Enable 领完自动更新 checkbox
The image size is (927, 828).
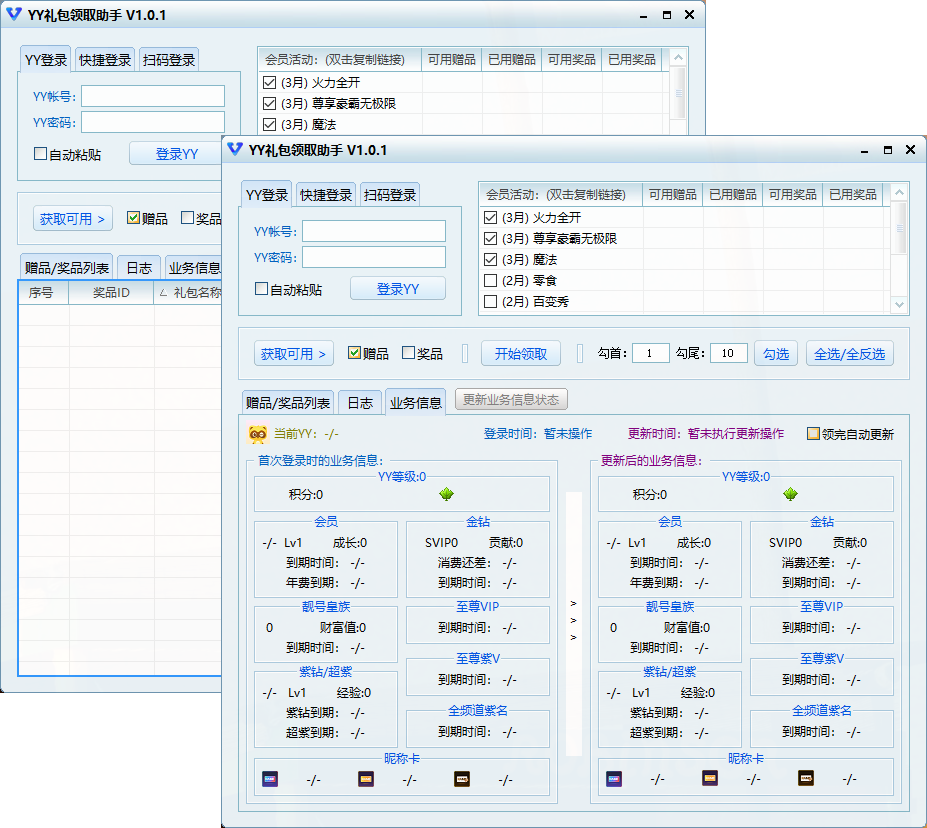click(813, 434)
